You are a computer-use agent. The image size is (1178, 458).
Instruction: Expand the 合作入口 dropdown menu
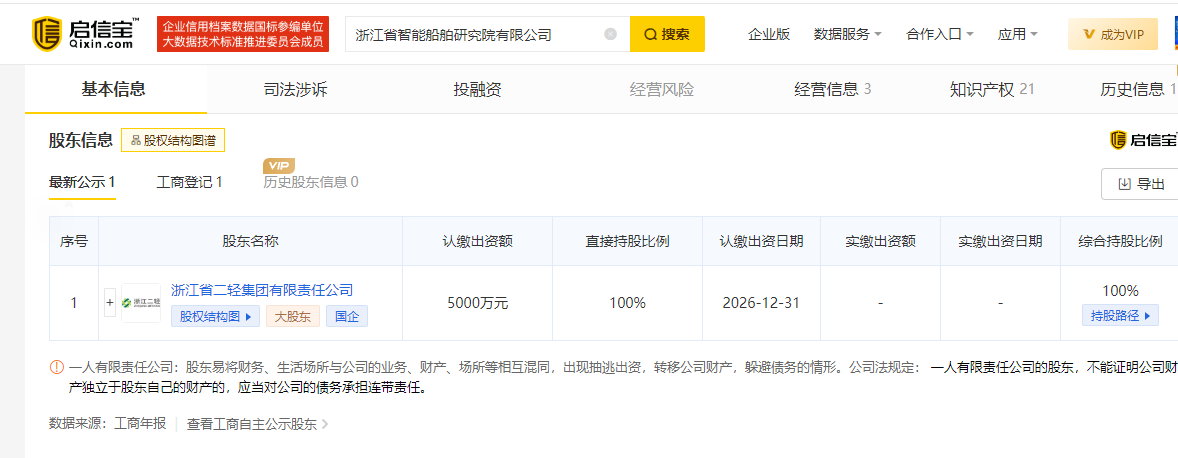coord(940,34)
